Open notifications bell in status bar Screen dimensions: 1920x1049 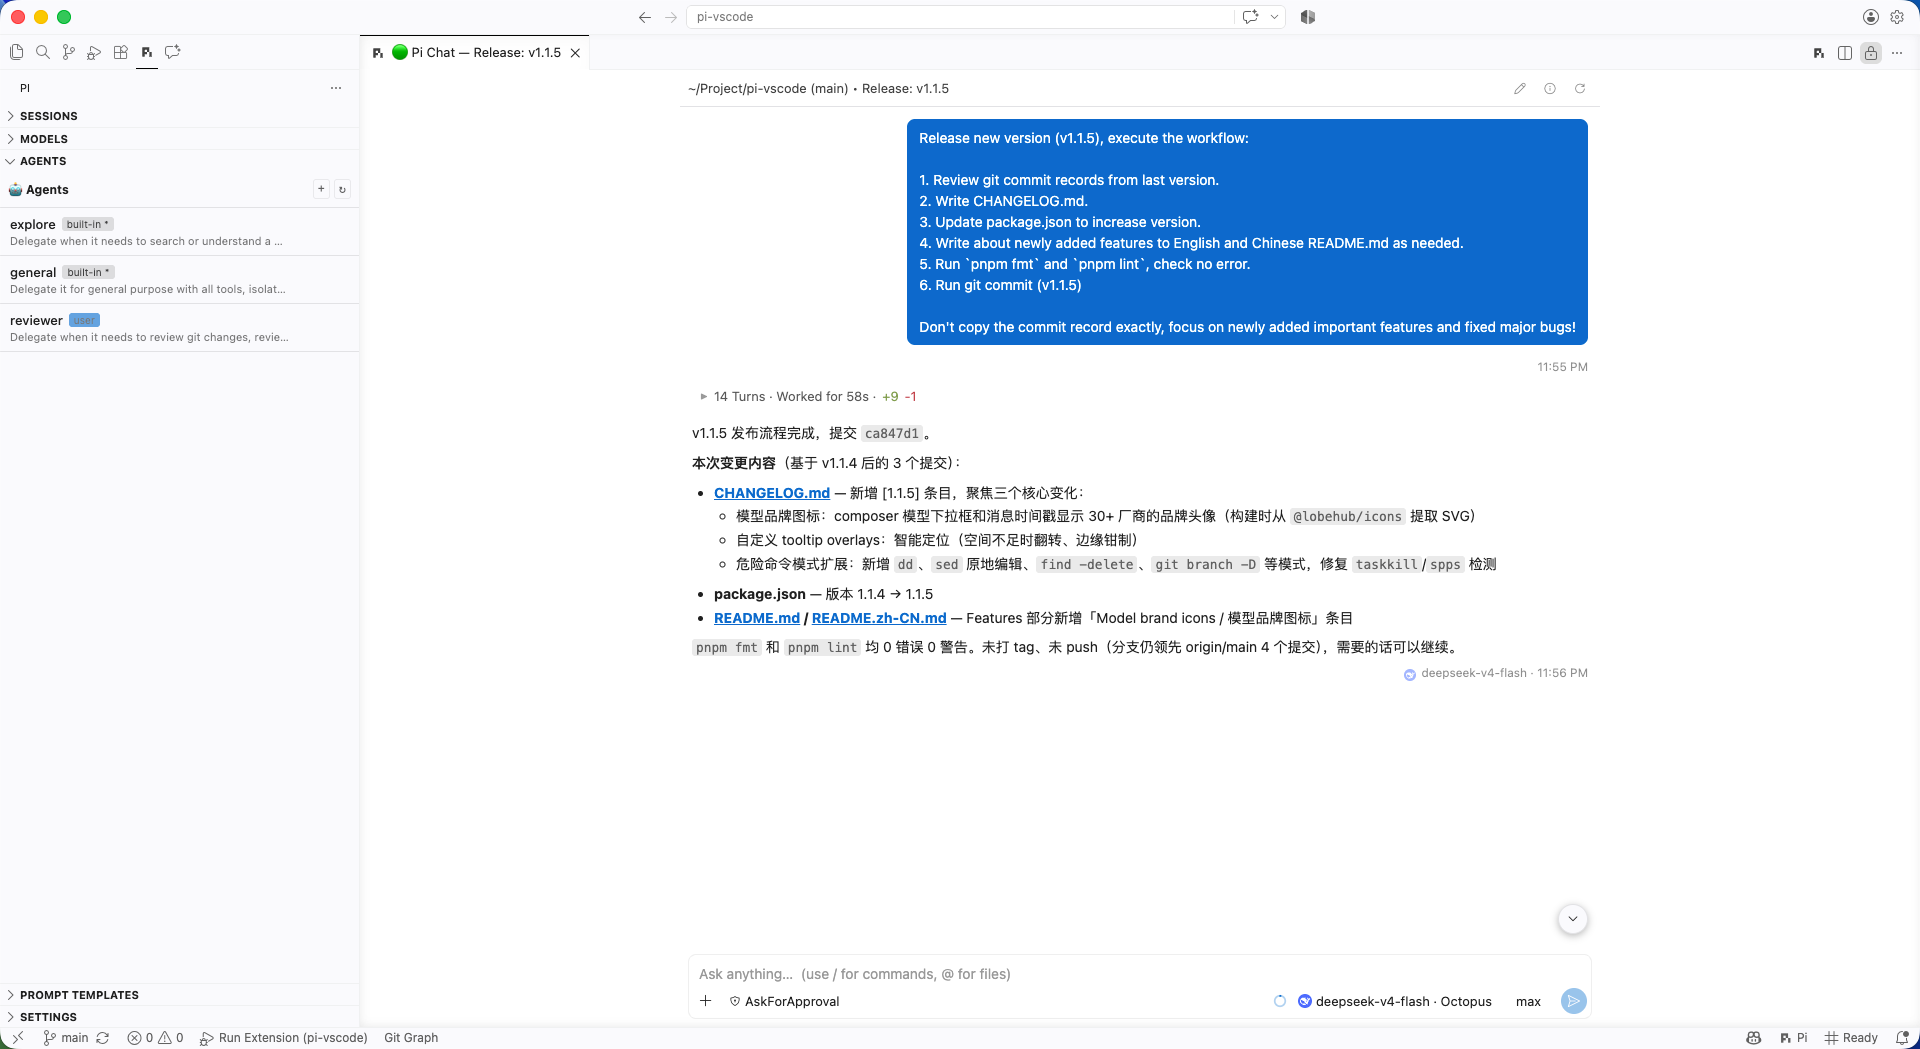pyautogui.click(x=1903, y=1038)
